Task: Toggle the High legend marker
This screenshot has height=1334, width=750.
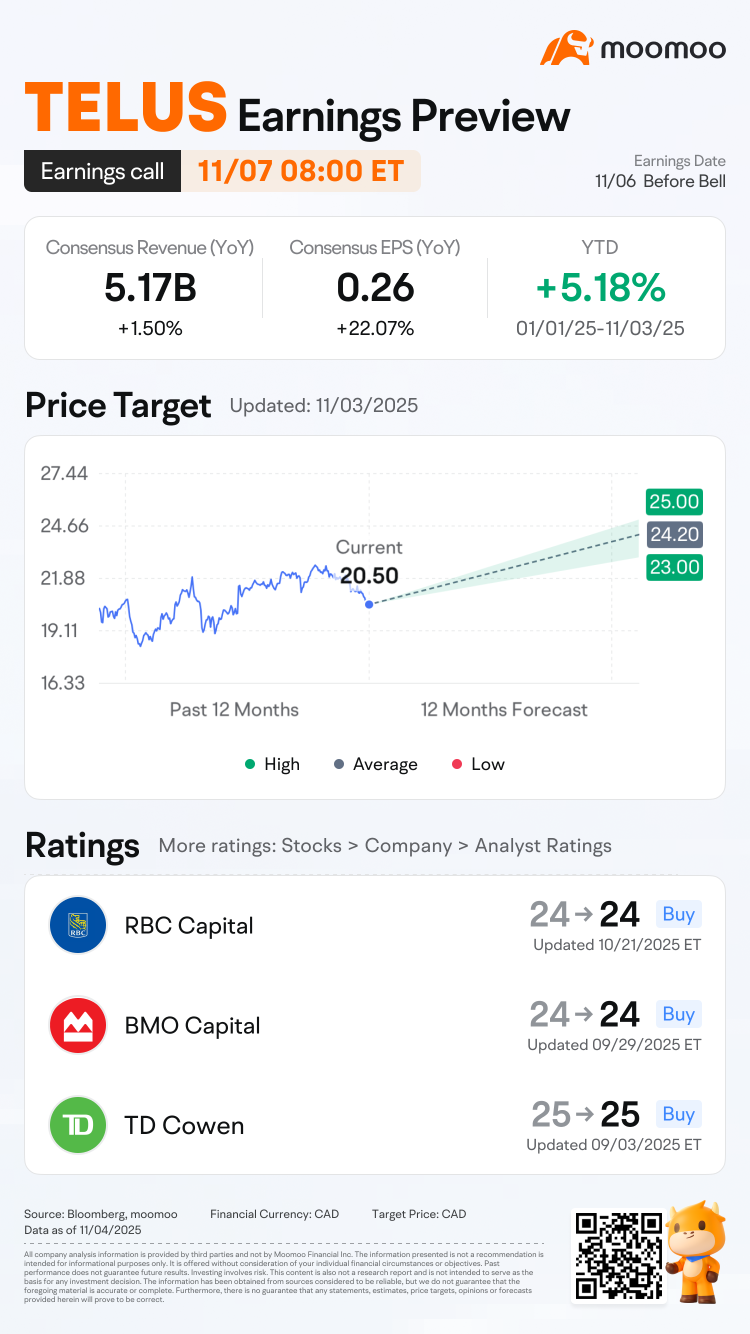Action: pos(249,764)
